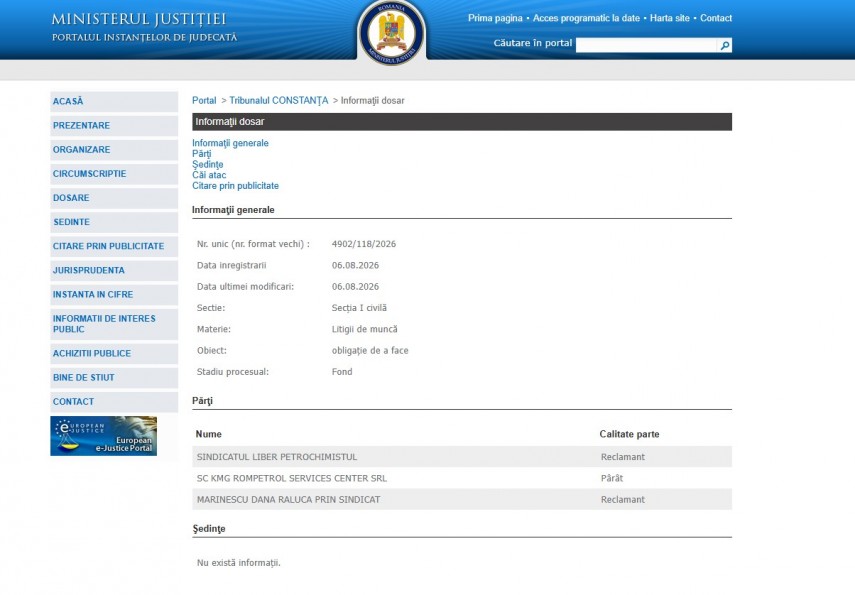Viewport: 855px width, 595px height.
Task: Open INFORMATII DE INTERES PUBLIC sidebar item
Action: 114,324
